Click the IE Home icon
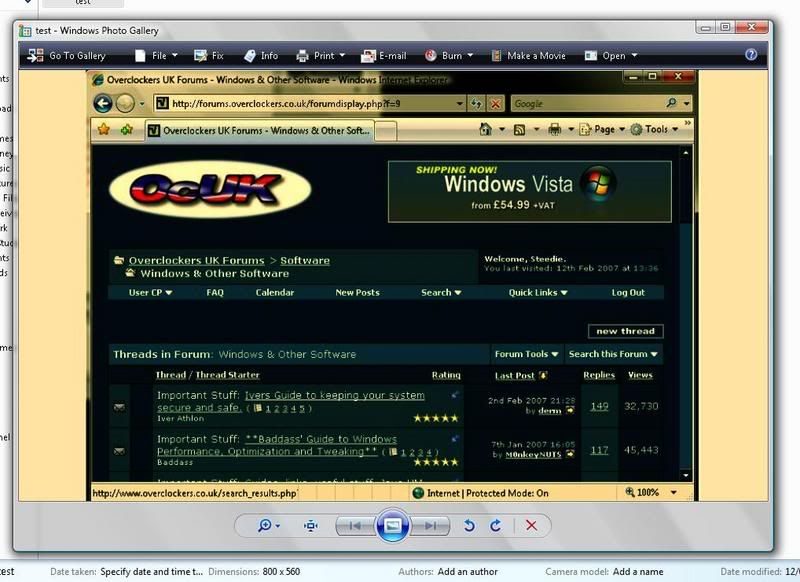 click(x=486, y=130)
